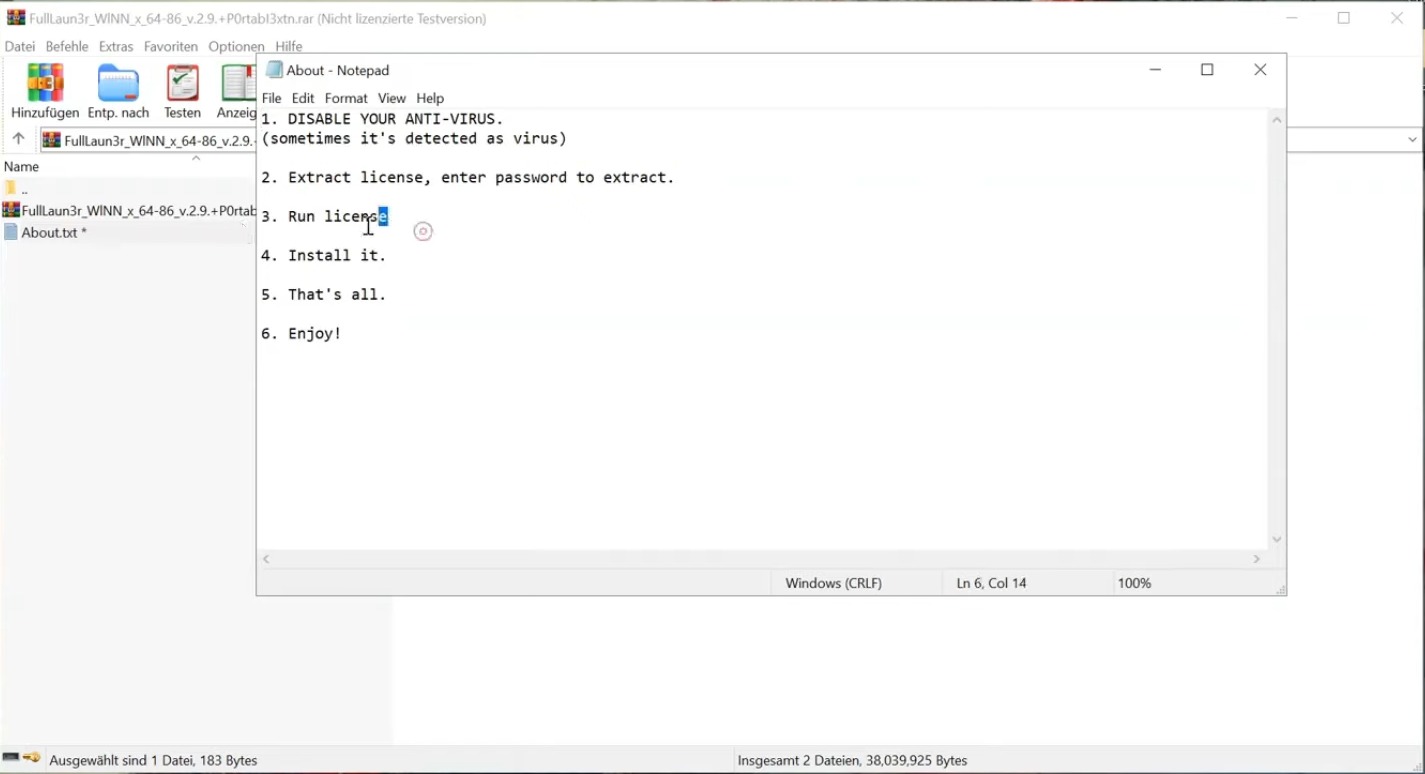Click the WinRAR archive path field
This screenshot has height=774, width=1425.
click(x=150, y=140)
